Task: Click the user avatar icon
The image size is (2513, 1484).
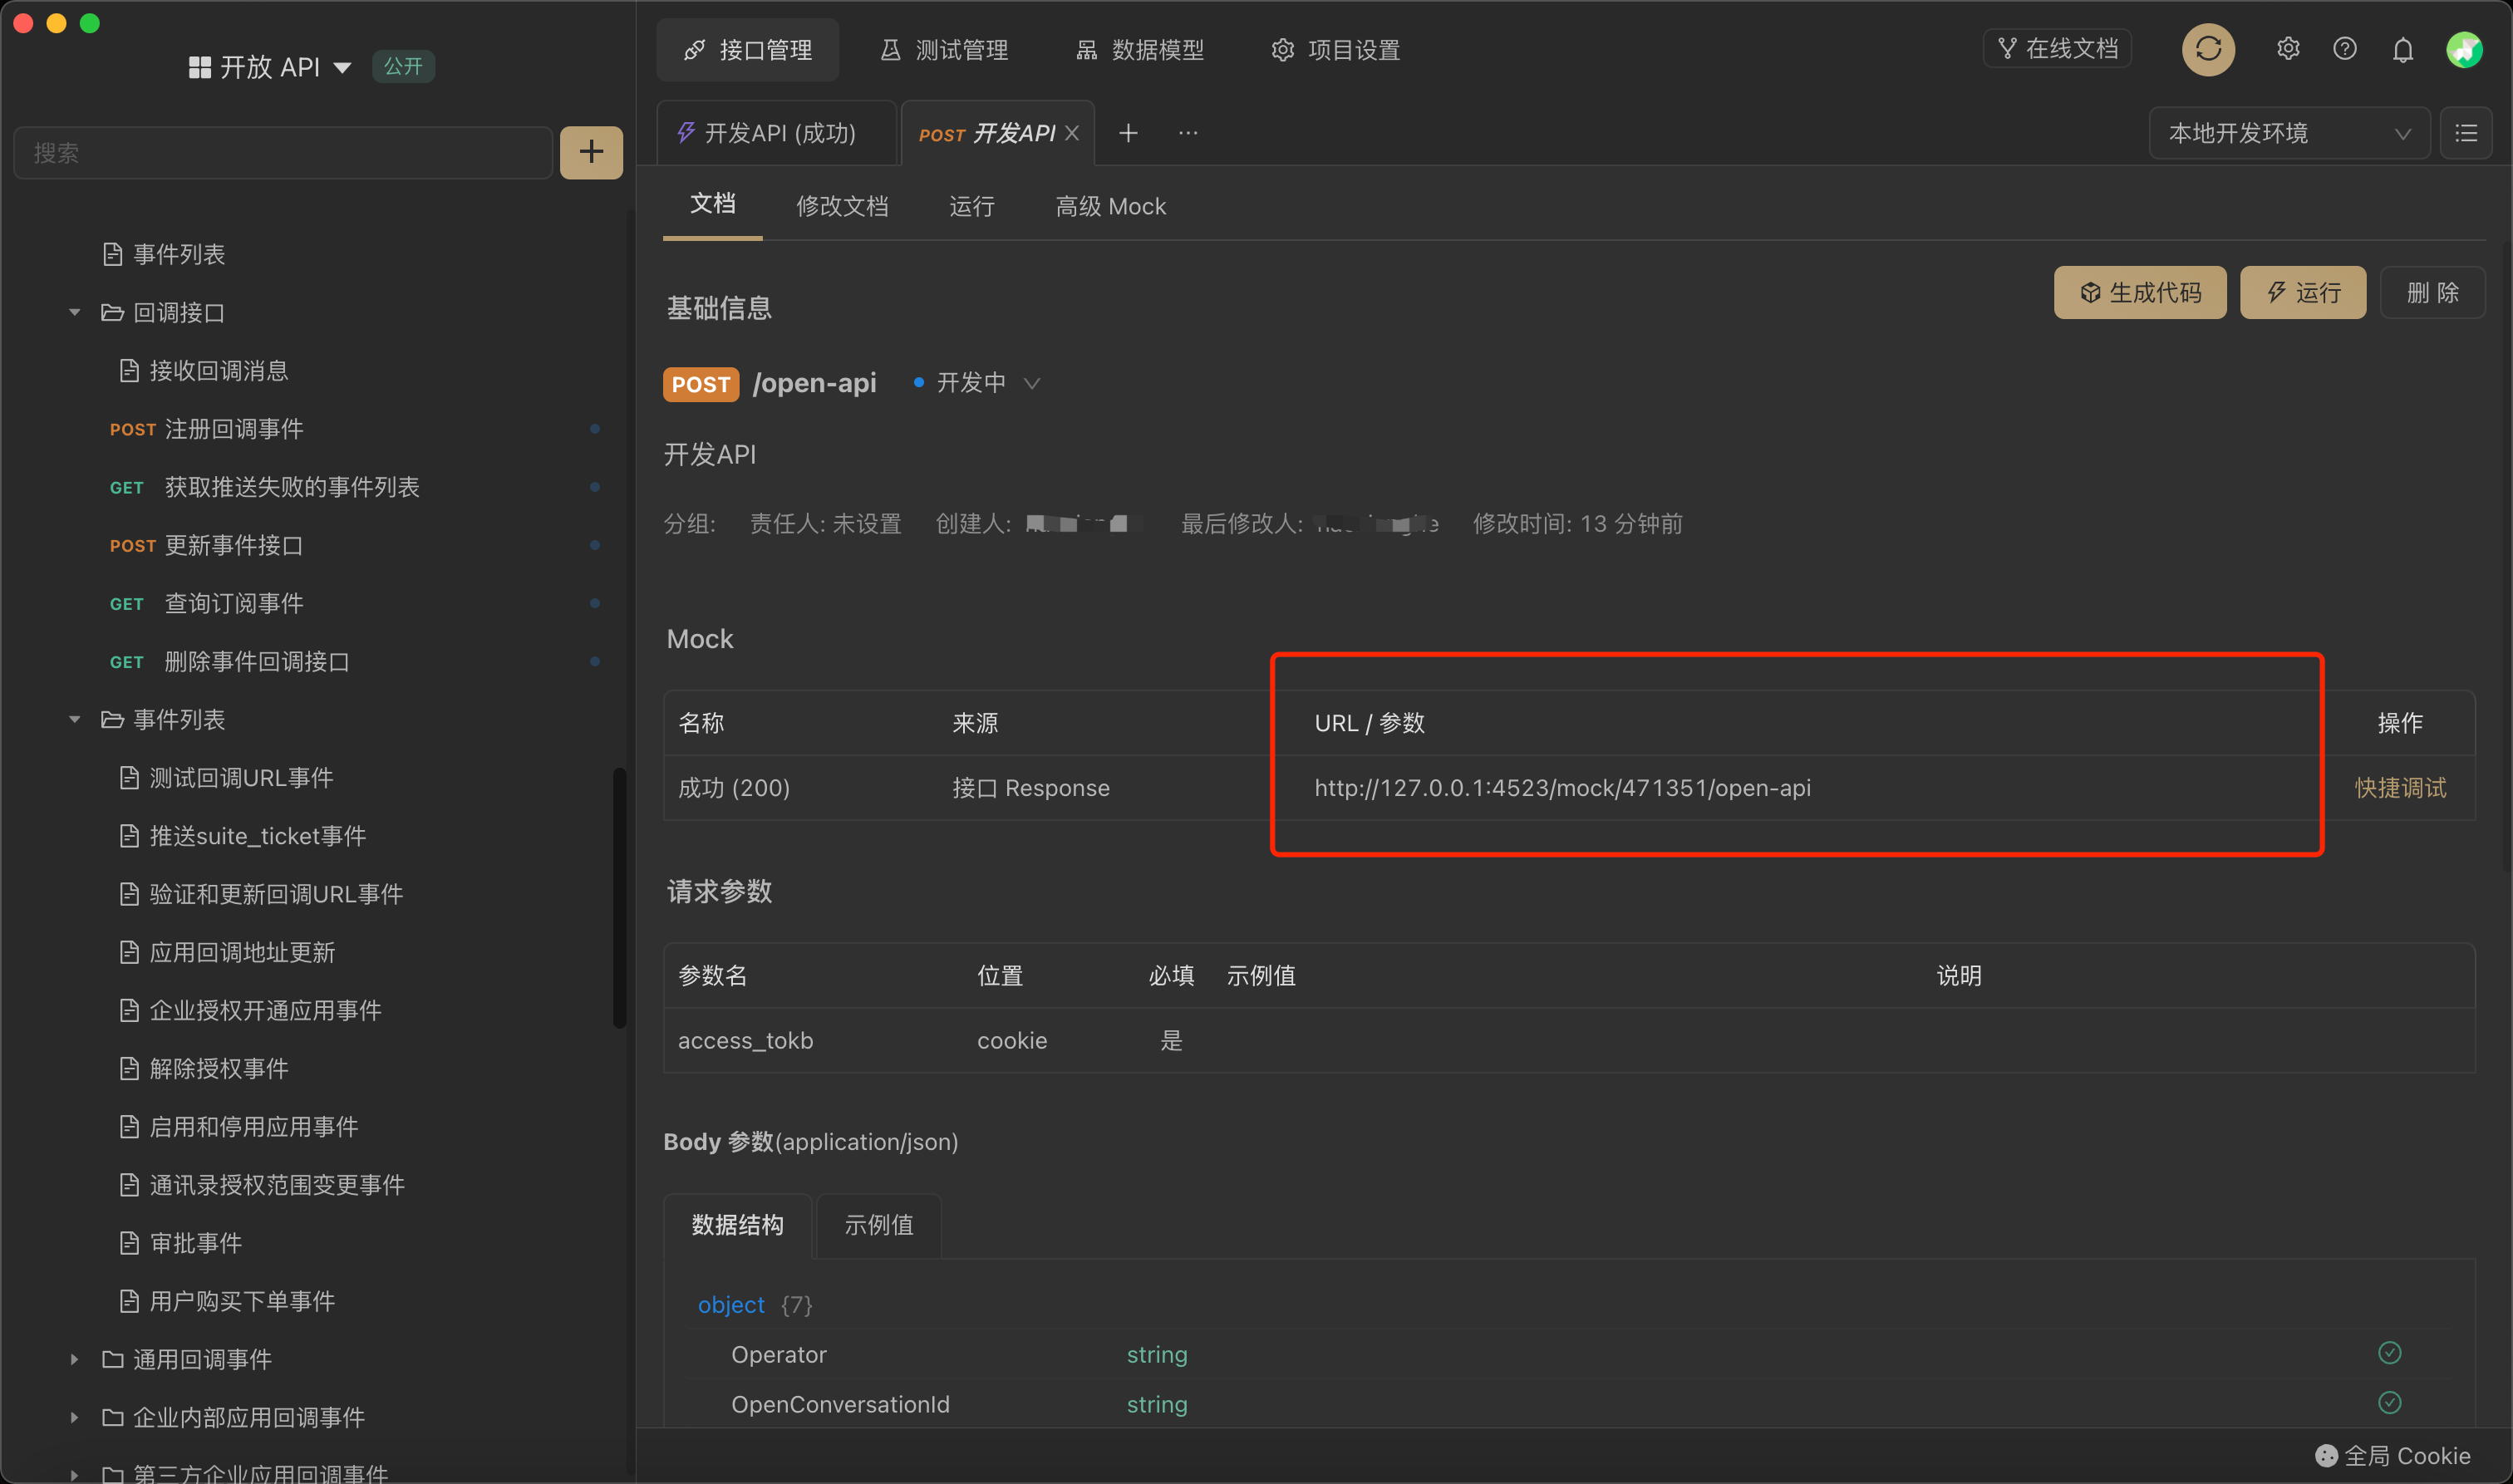Action: (2463, 50)
